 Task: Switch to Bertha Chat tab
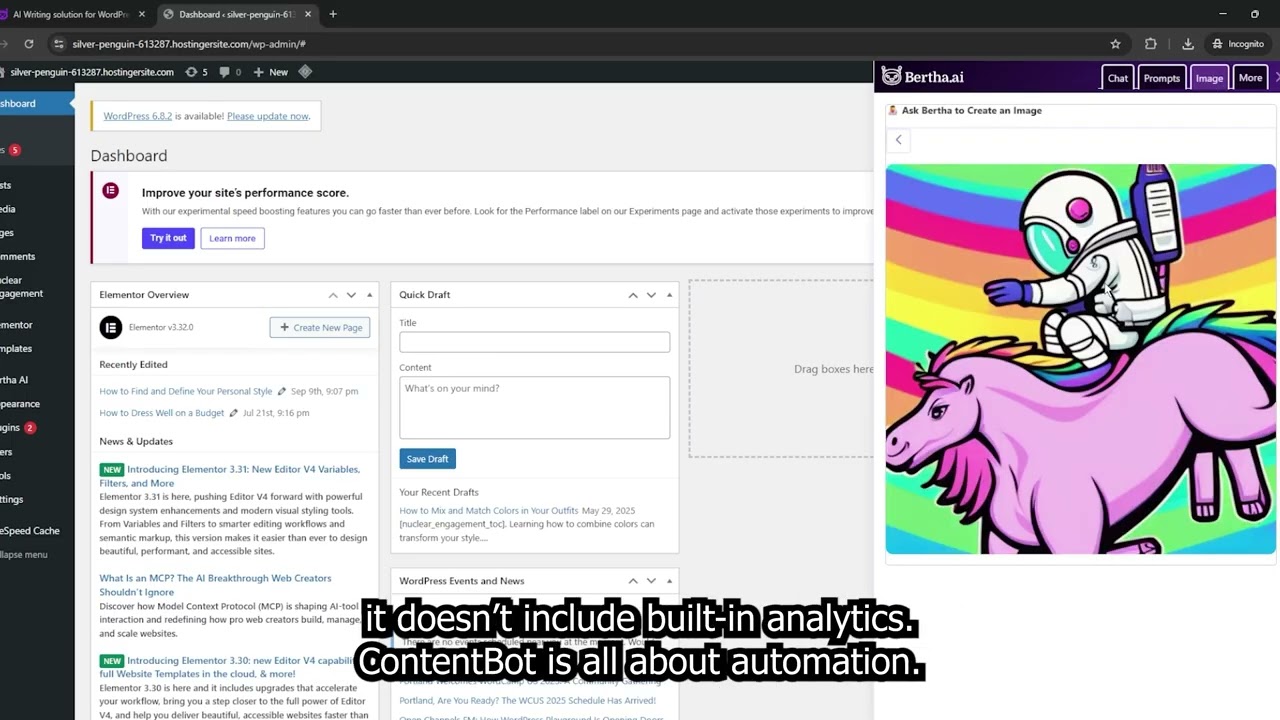coord(1117,78)
